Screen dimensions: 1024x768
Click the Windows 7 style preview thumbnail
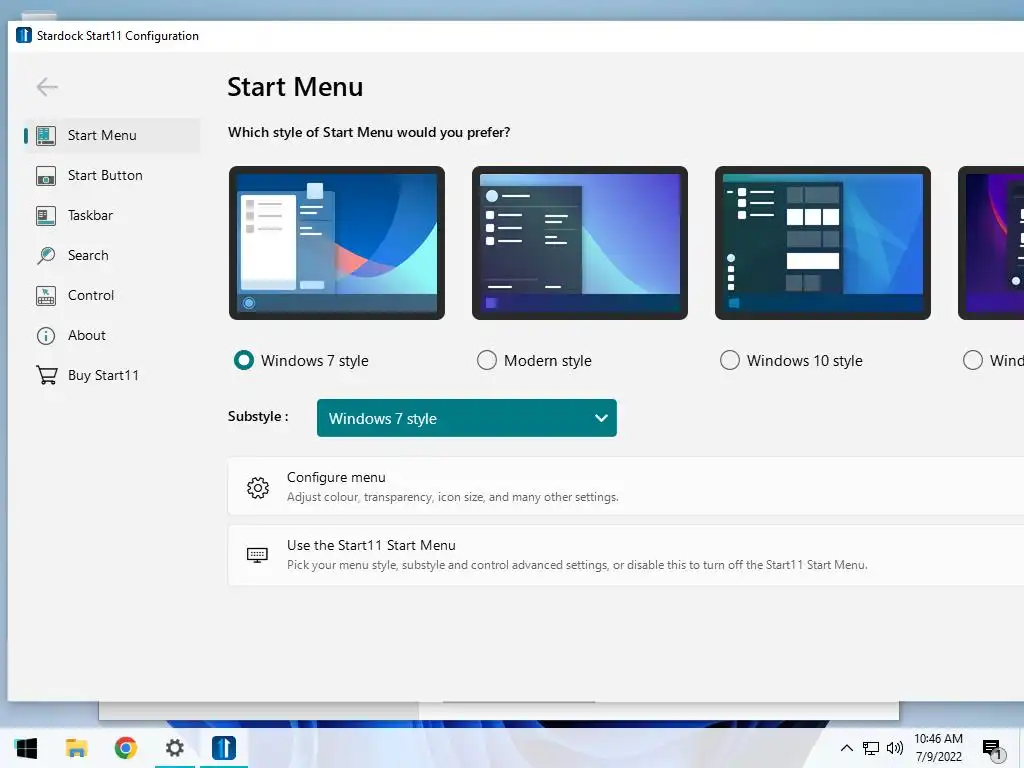pyautogui.click(x=337, y=243)
